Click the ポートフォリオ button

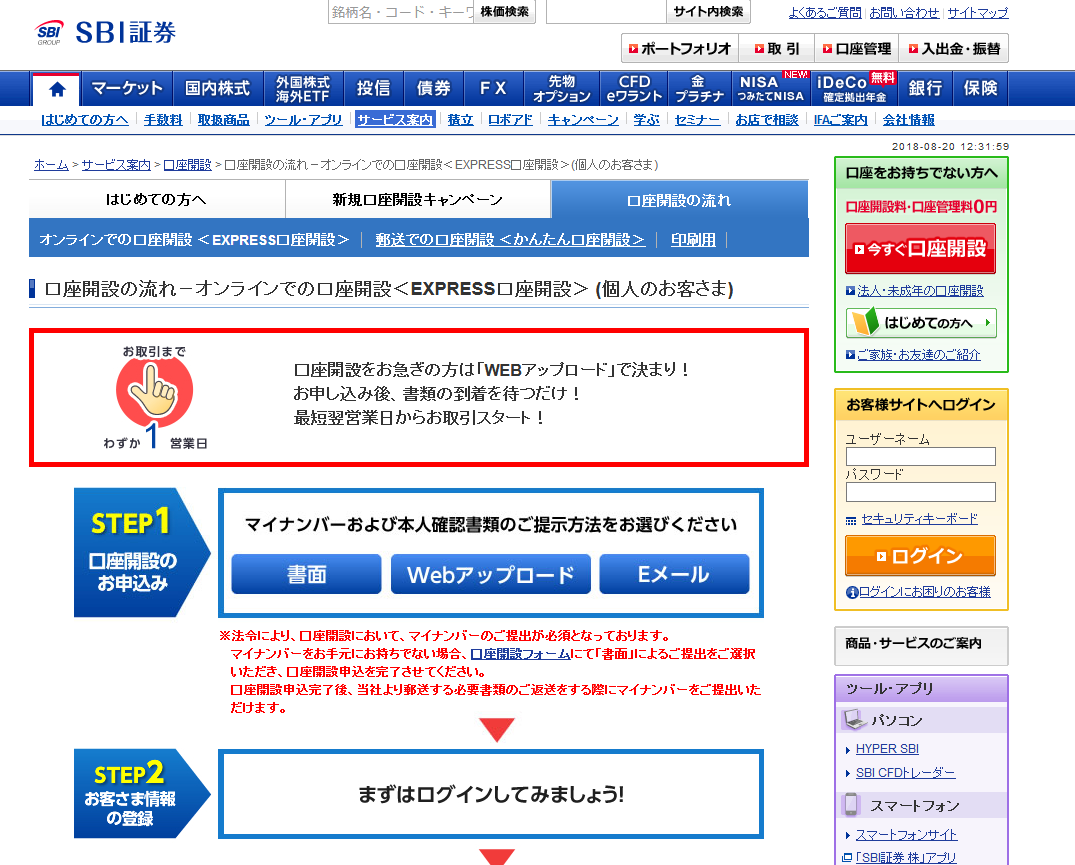[x=680, y=49]
